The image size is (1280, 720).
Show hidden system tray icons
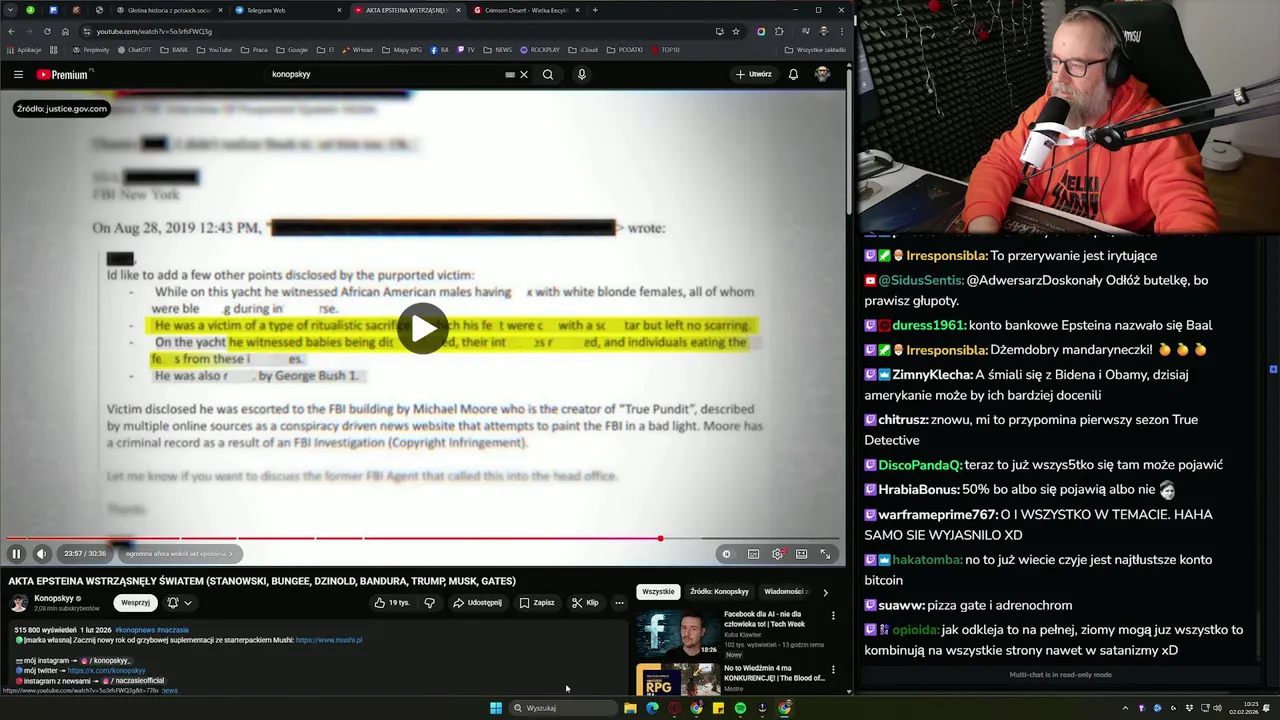pos(1125,708)
